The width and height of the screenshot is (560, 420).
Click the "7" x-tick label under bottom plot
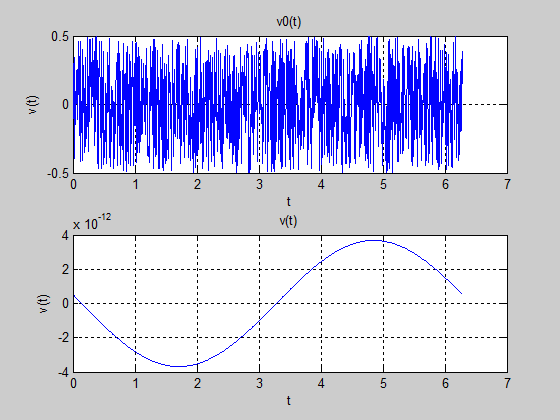507,384
